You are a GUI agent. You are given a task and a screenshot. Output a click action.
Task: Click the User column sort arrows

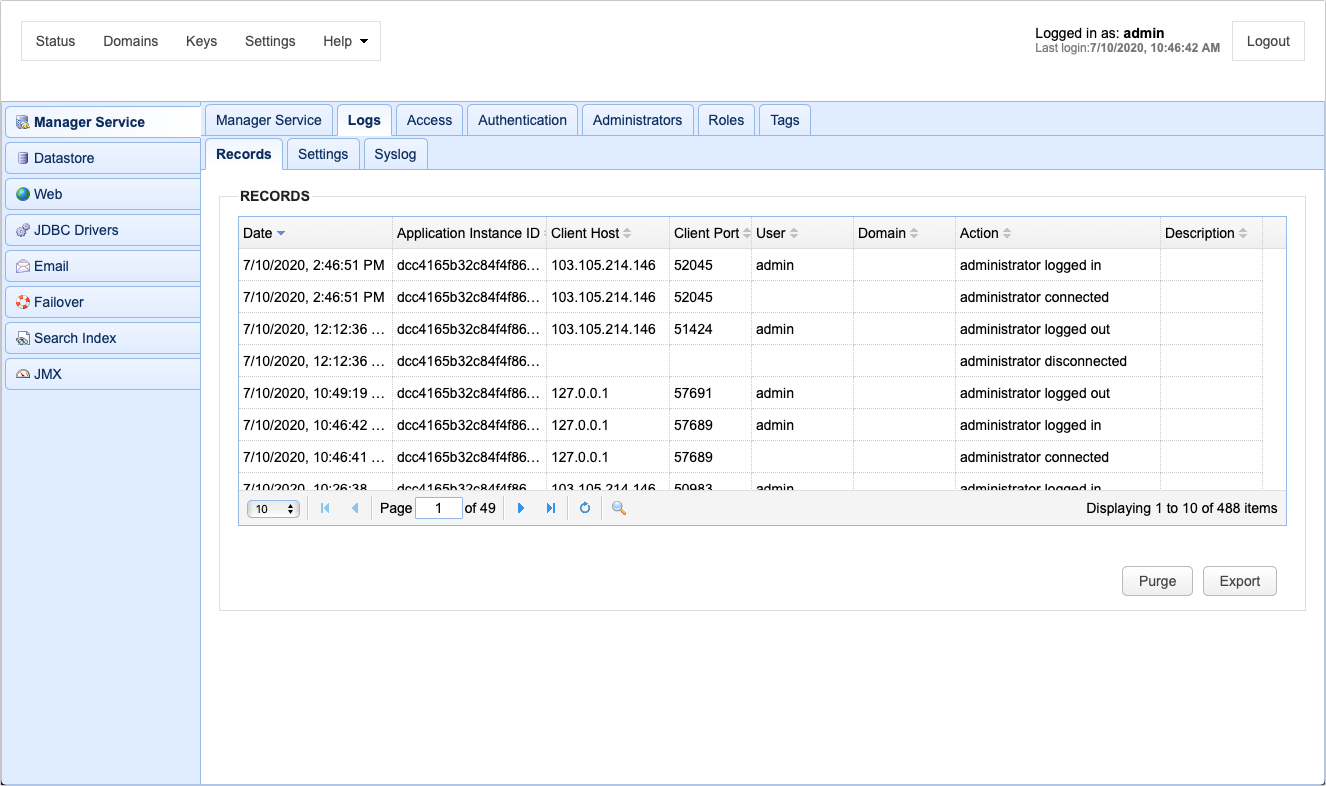pyautogui.click(x=794, y=233)
